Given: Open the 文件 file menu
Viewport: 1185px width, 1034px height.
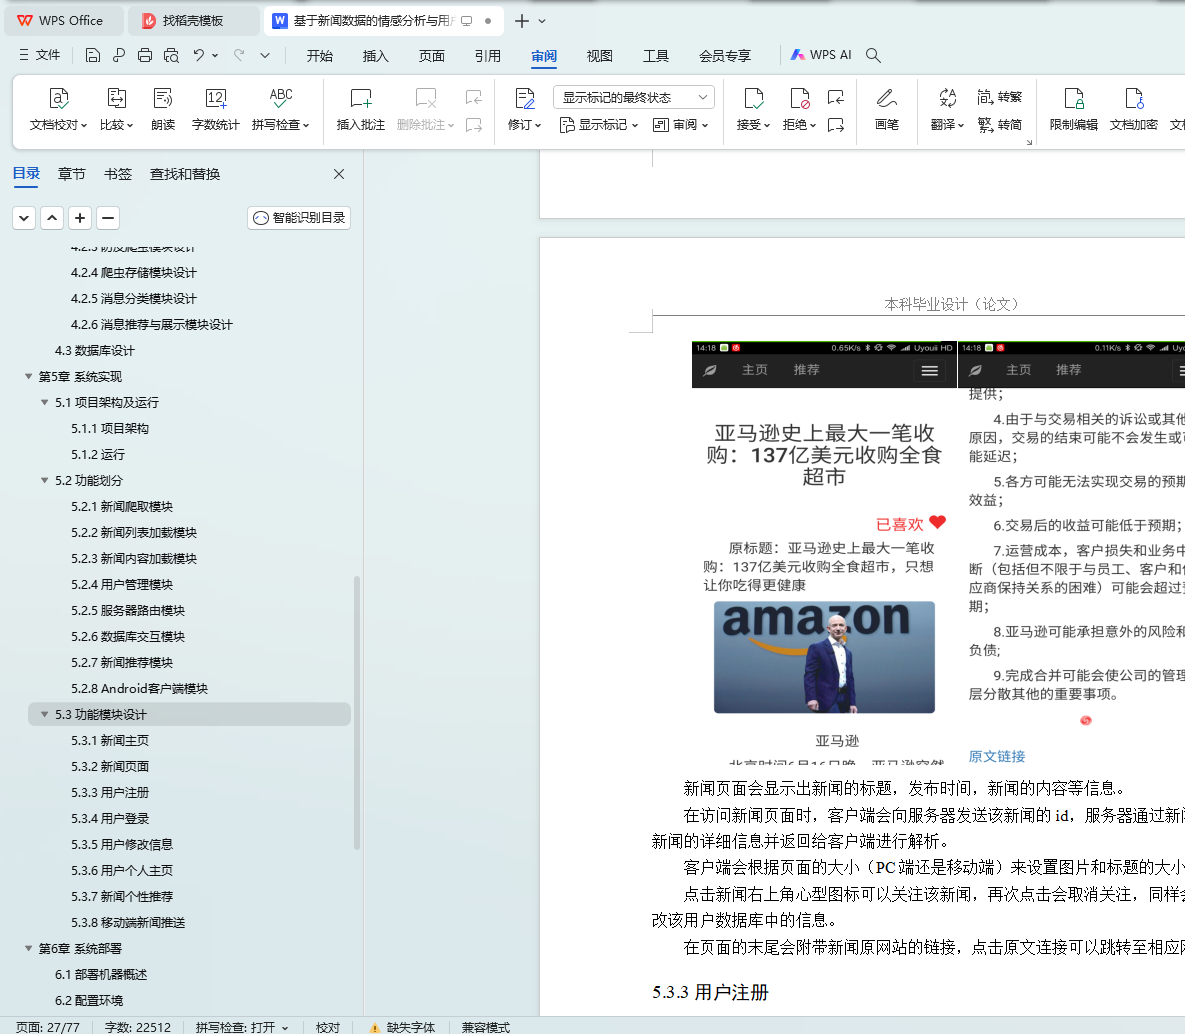Looking at the screenshot, I should click(40, 55).
